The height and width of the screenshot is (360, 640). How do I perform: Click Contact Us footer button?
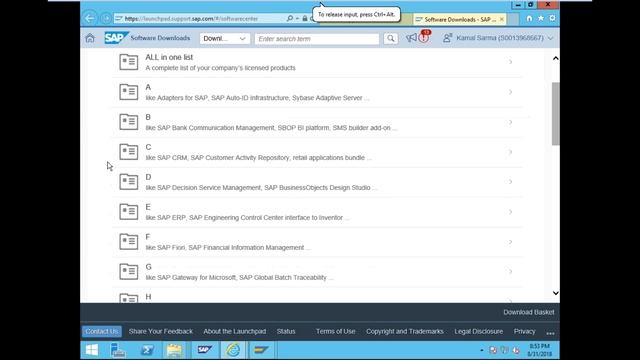(102, 331)
